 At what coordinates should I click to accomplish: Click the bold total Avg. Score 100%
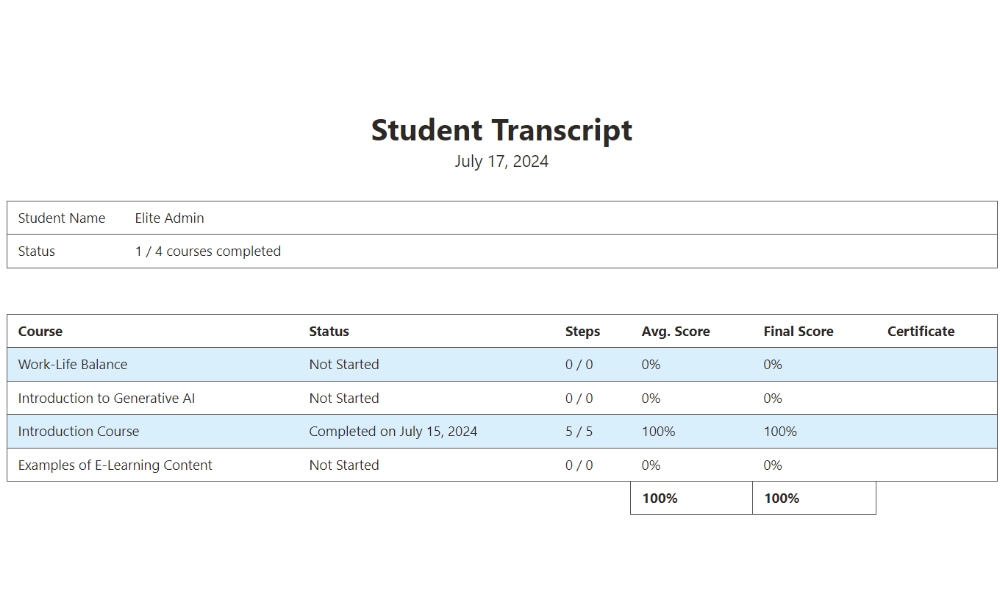[660, 498]
